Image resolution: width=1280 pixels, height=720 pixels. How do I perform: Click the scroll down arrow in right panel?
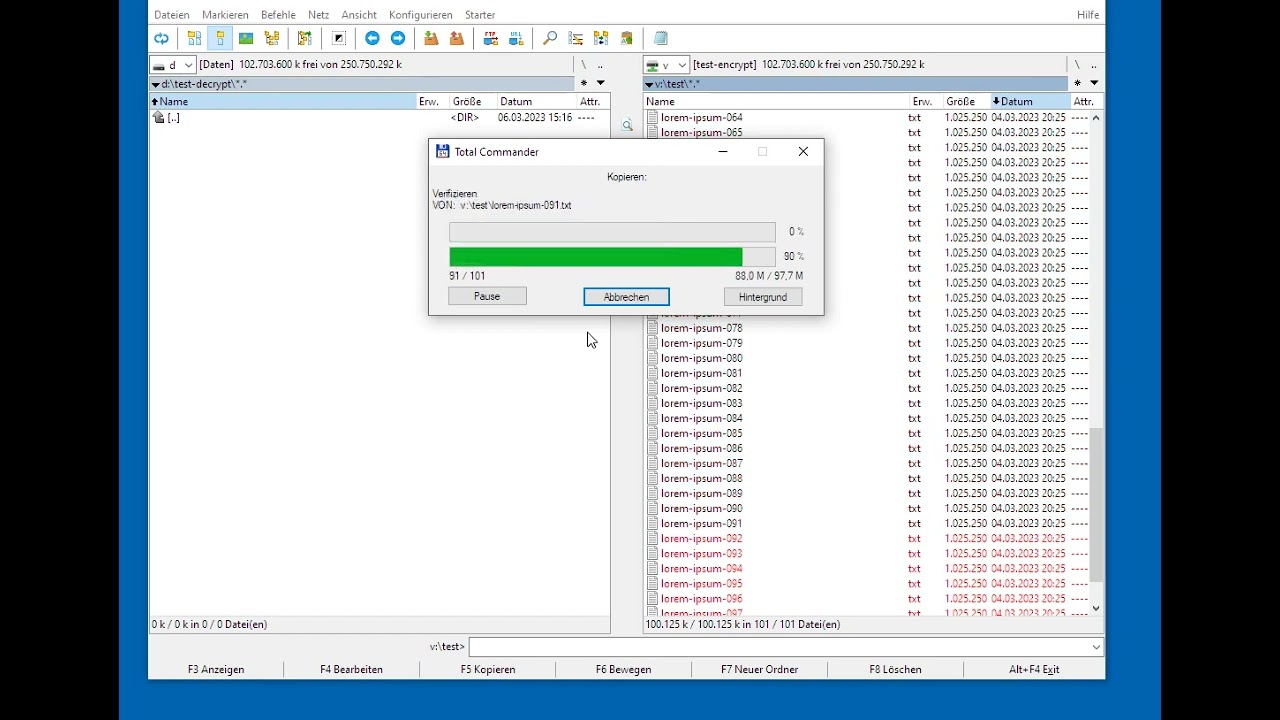[x=1096, y=608]
